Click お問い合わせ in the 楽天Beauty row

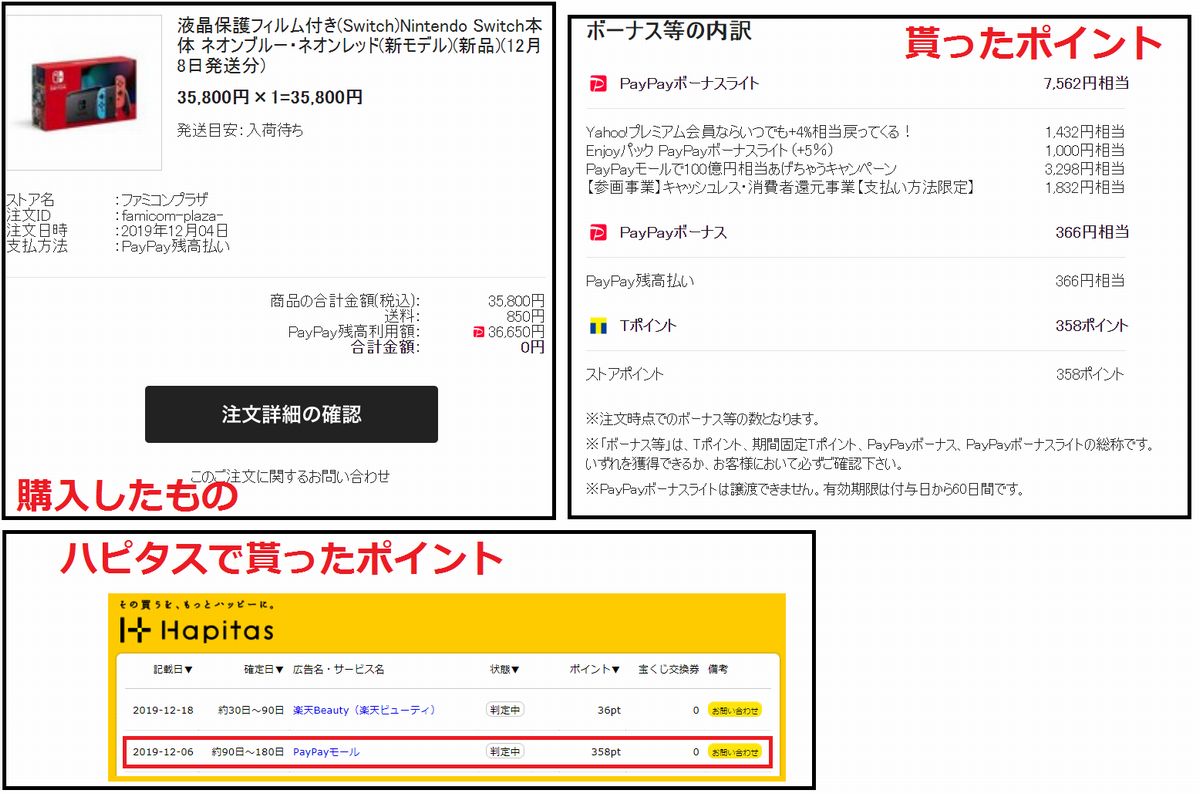click(735, 710)
